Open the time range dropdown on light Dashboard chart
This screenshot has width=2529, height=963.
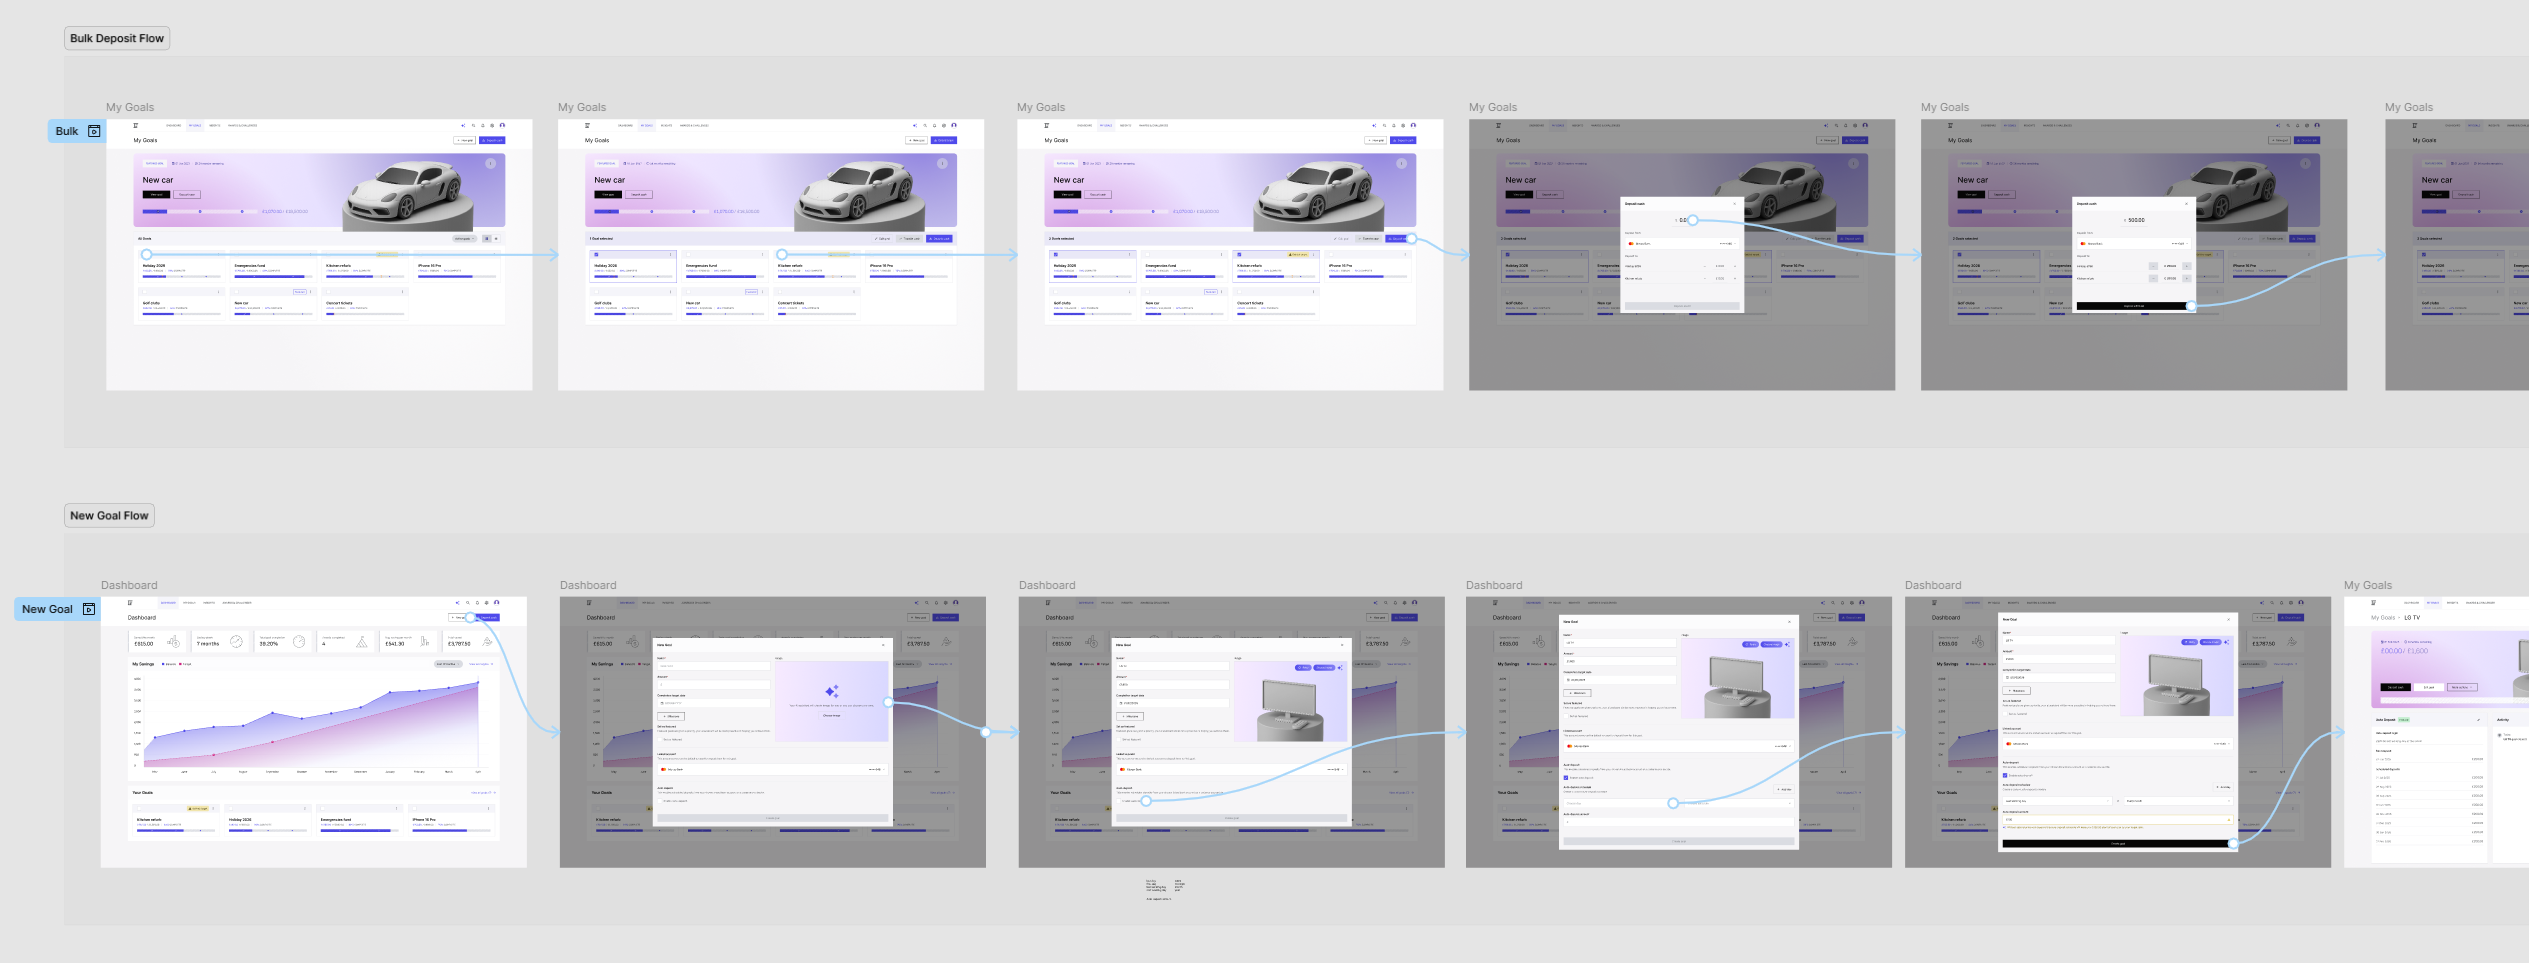[x=447, y=664]
